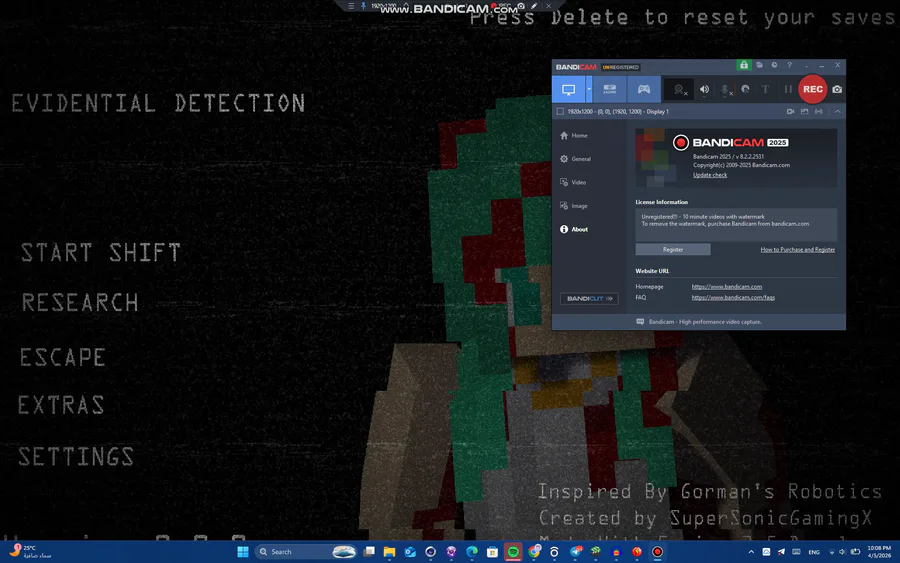Select RESEARCH in the game menu
Screen dimensions: 900x563
(80, 302)
